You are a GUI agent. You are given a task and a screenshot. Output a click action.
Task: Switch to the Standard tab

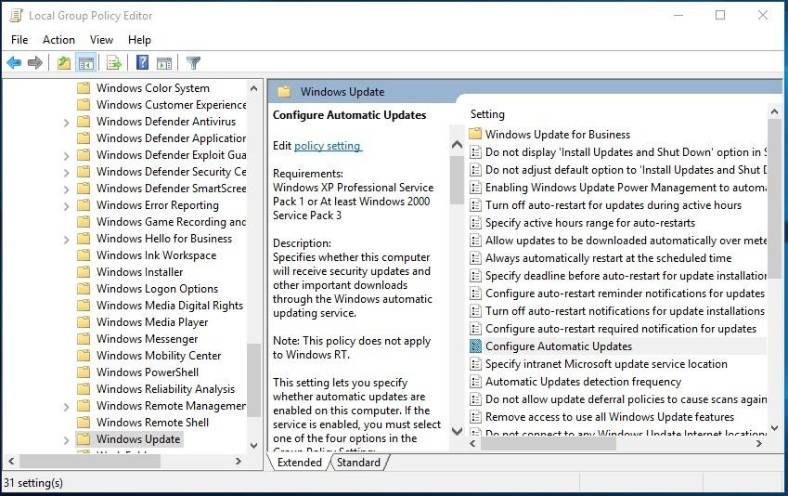358,462
